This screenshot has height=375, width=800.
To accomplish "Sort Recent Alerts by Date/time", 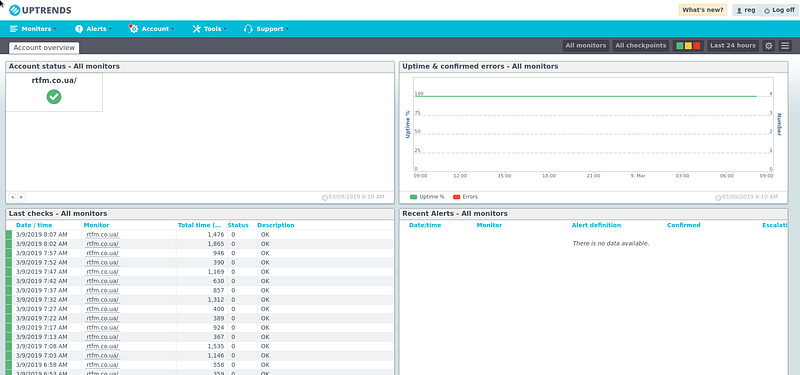I will pos(425,225).
